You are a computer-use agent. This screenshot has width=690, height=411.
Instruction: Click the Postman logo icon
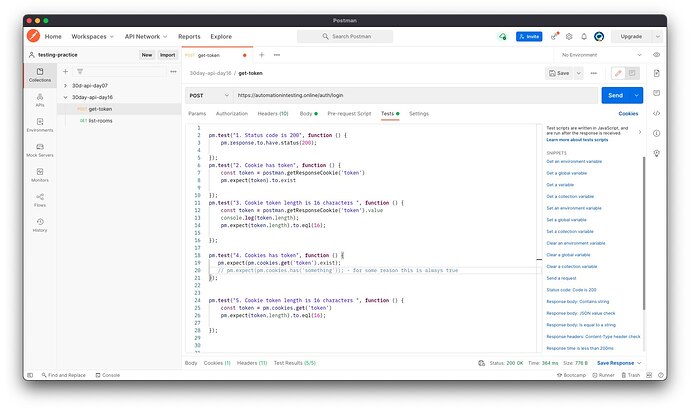pyautogui.click(x=33, y=36)
